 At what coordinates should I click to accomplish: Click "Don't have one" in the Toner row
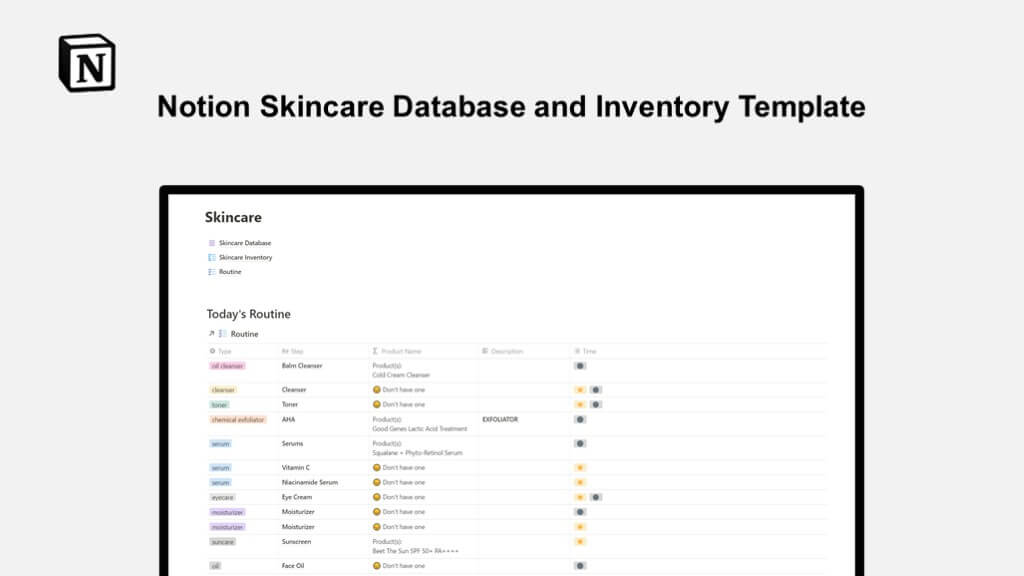click(404, 404)
